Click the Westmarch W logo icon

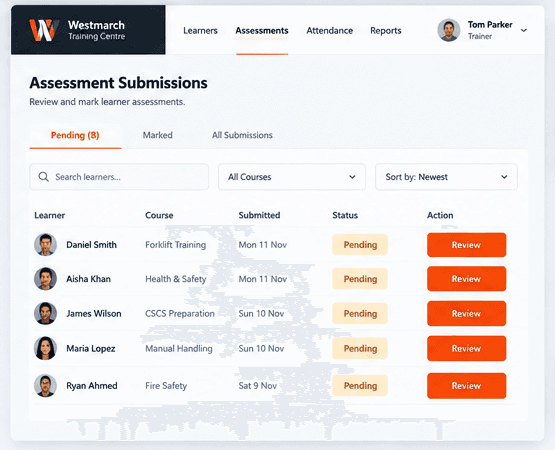[x=44, y=30]
